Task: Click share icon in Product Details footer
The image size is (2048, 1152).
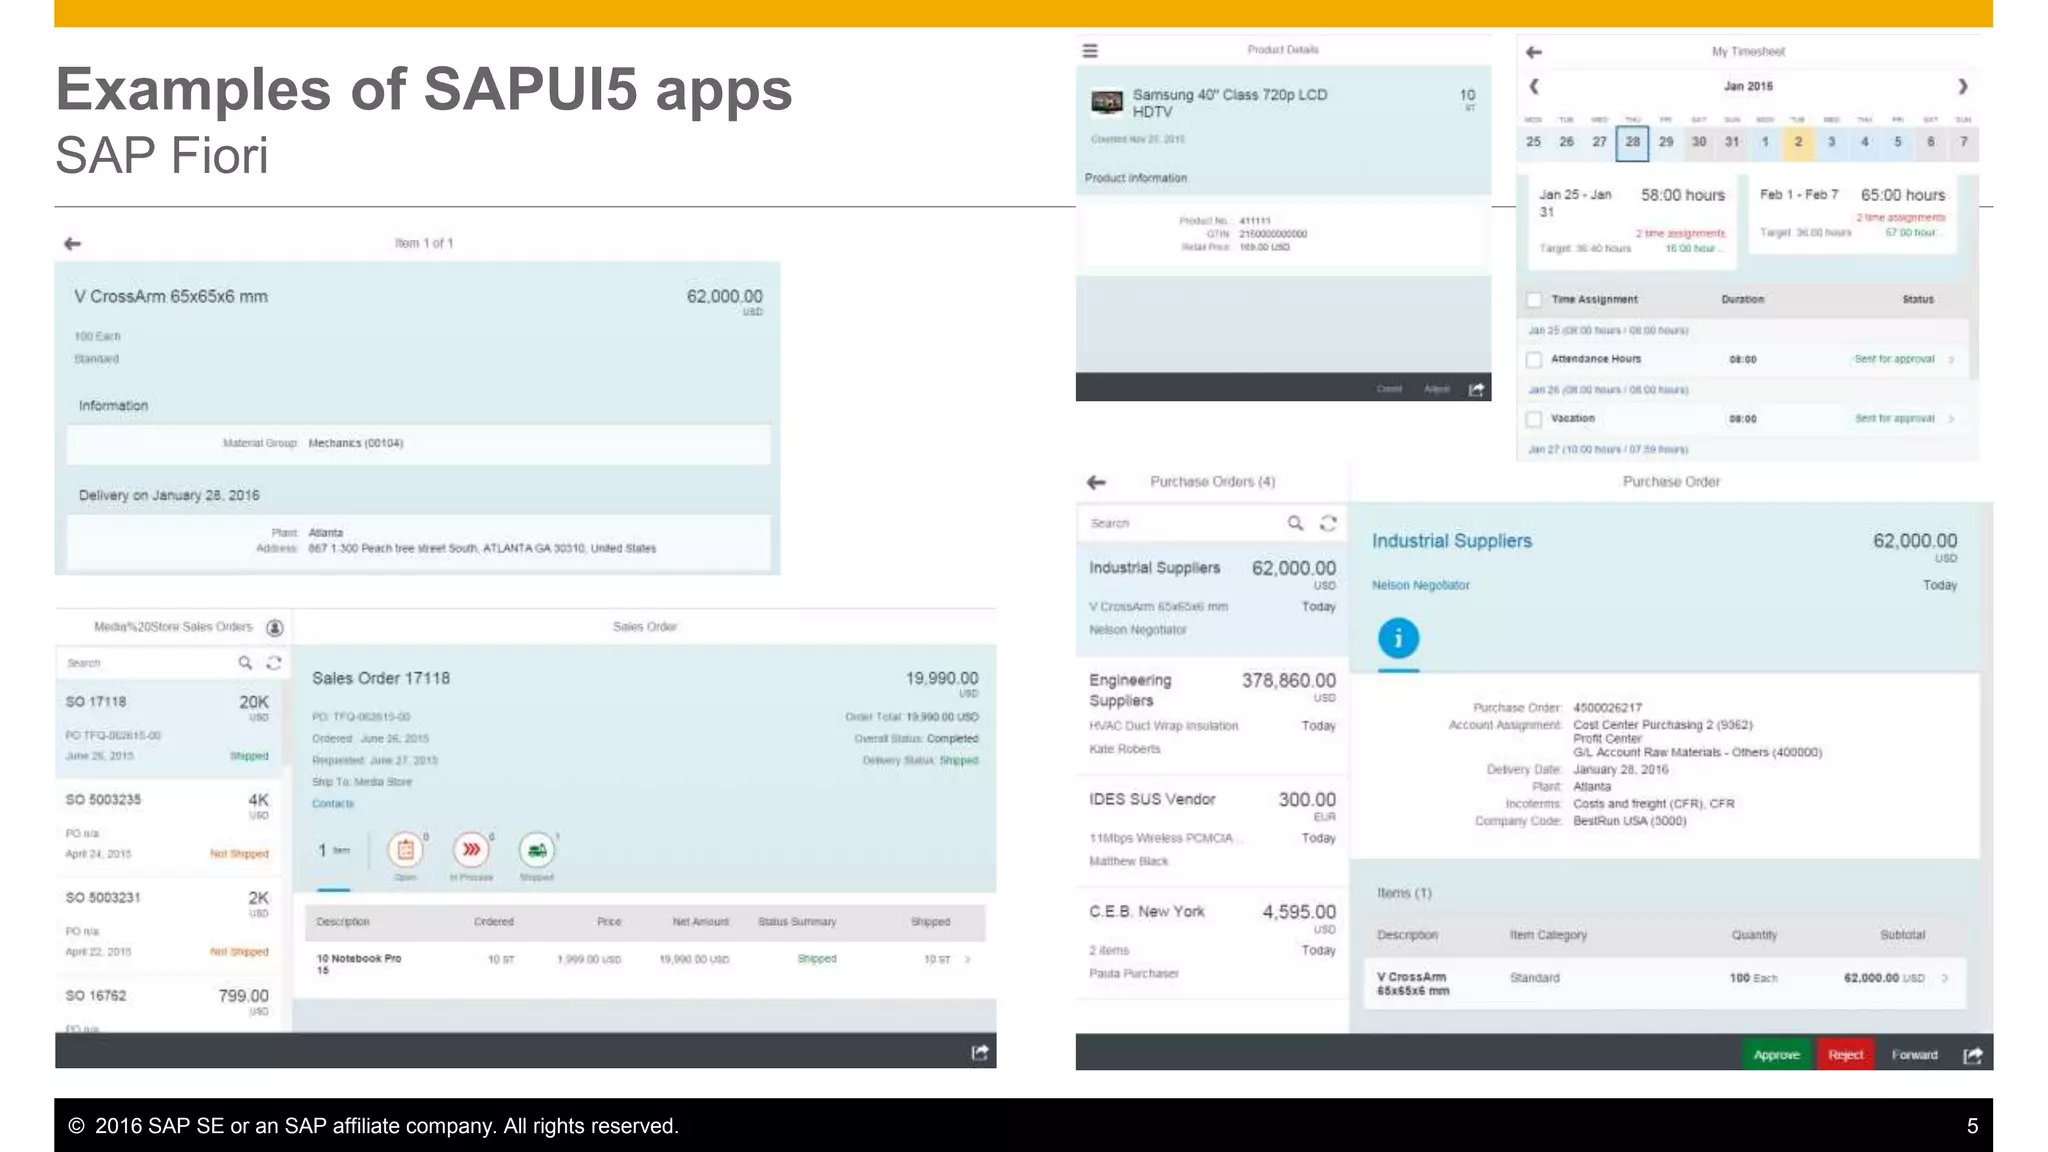Action: (1476, 389)
